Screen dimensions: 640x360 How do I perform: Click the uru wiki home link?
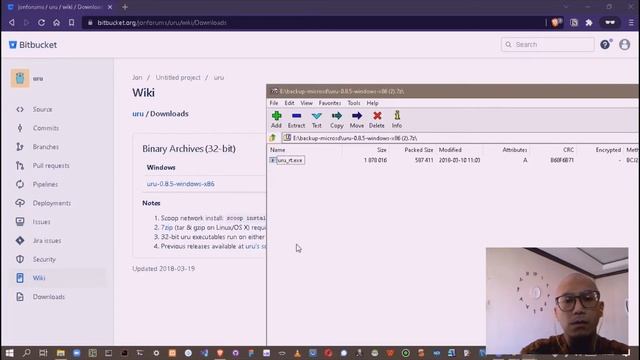(x=138, y=114)
